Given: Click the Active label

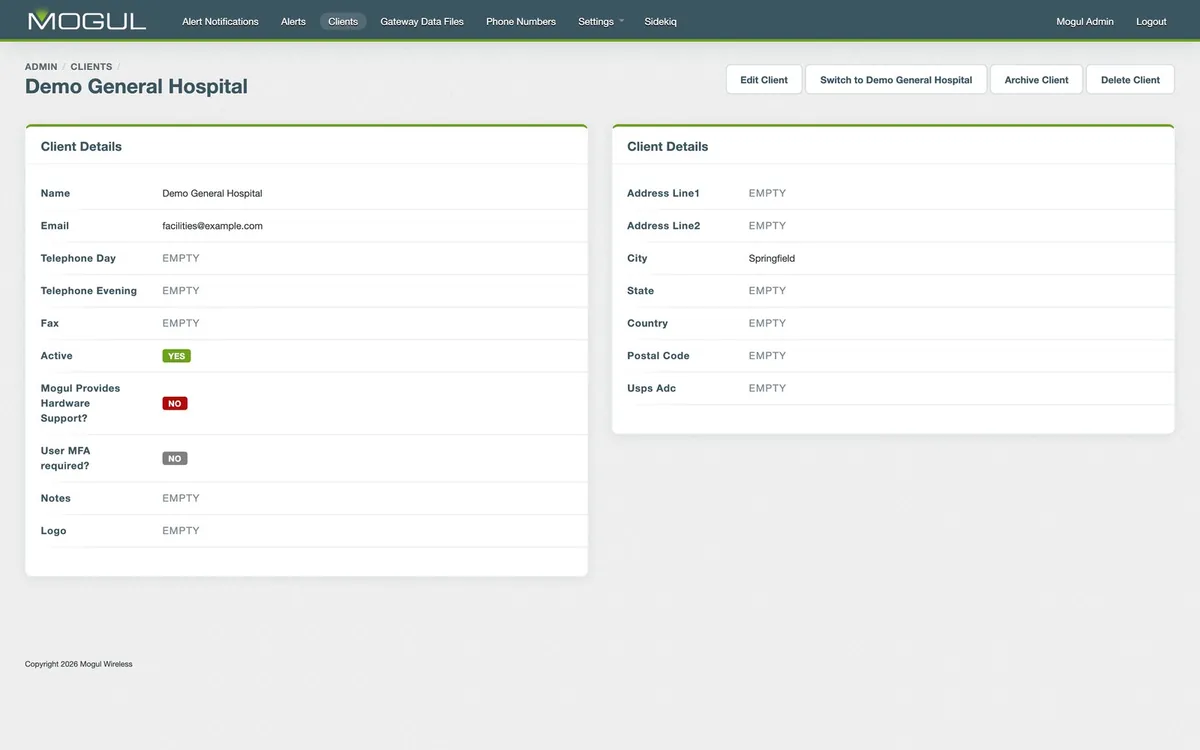Looking at the screenshot, I should coord(57,356).
